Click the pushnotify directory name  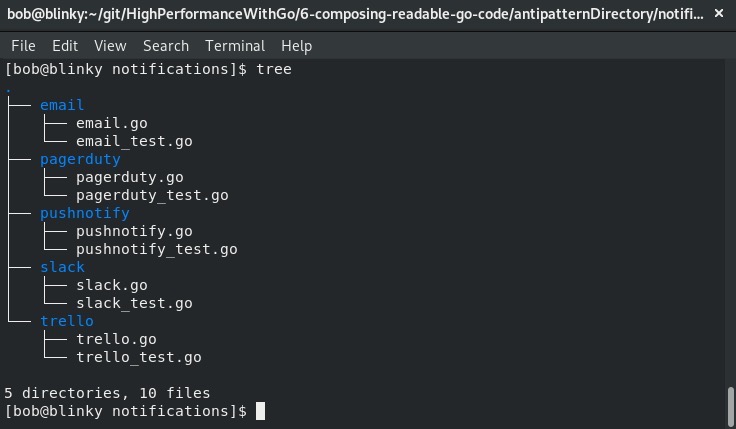(84, 213)
